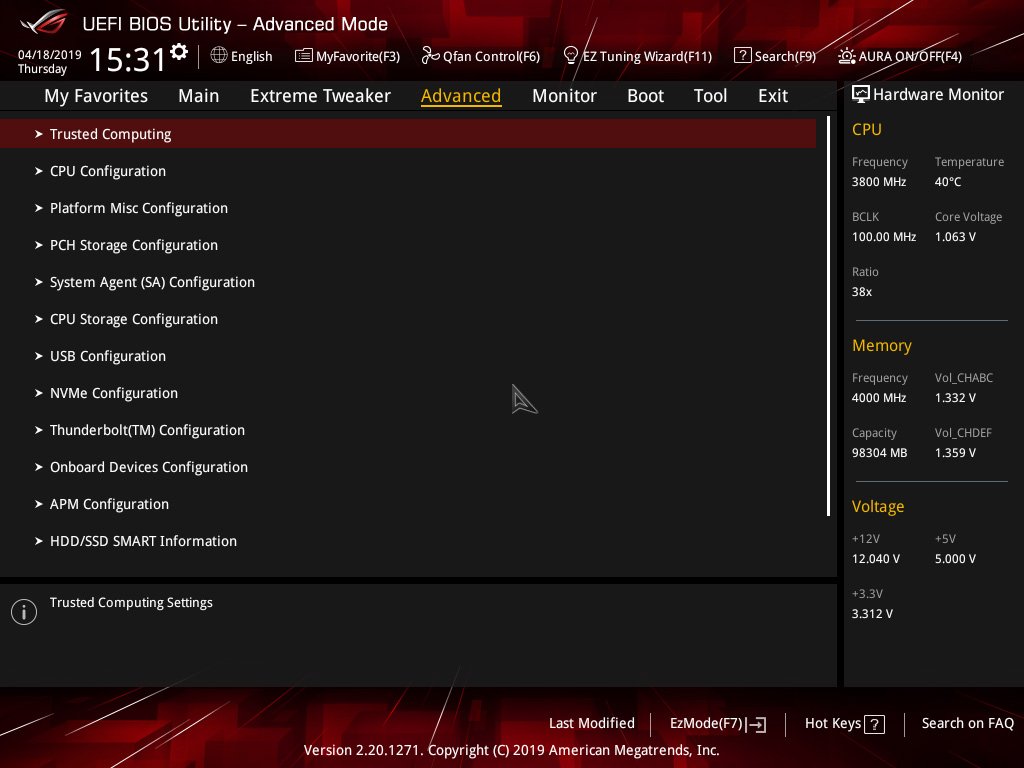Click the Ratio 38x value

pyautogui.click(x=861, y=292)
